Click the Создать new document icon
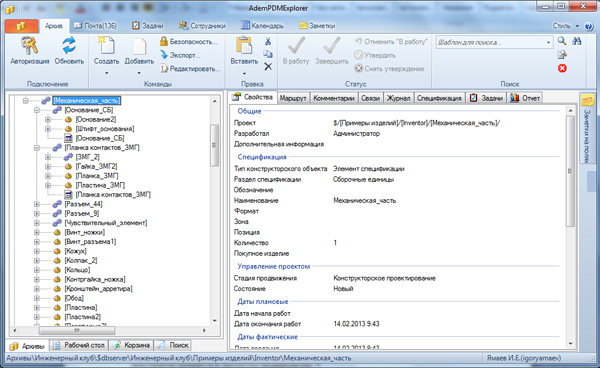Image resolution: width=600 pixels, height=368 pixels. [x=106, y=46]
